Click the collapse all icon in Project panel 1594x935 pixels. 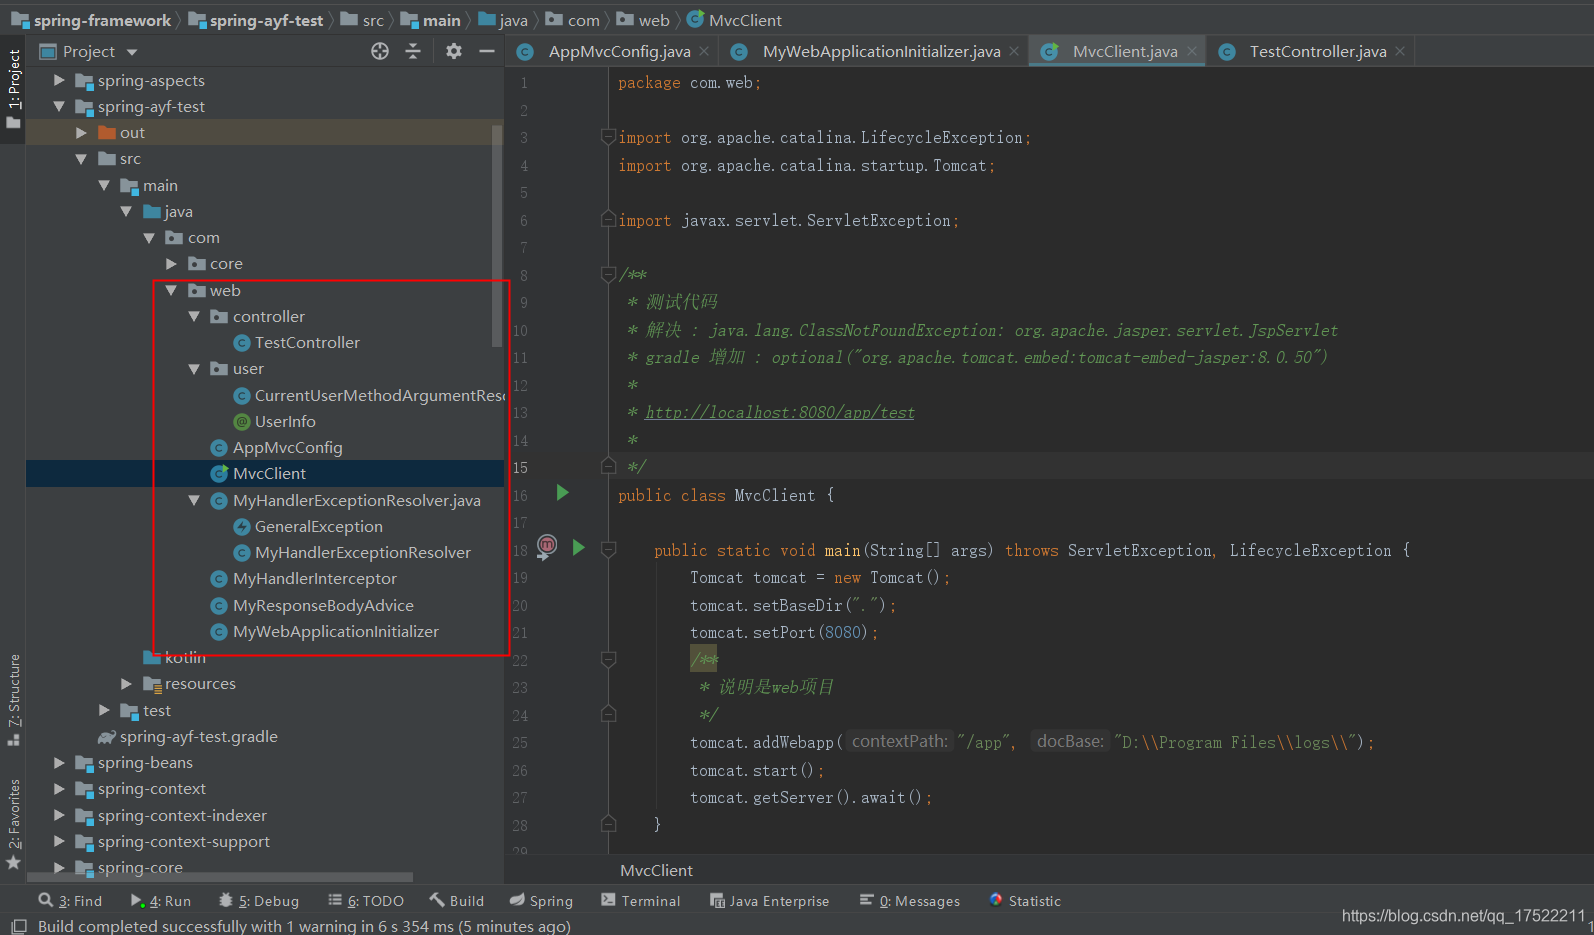point(413,51)
